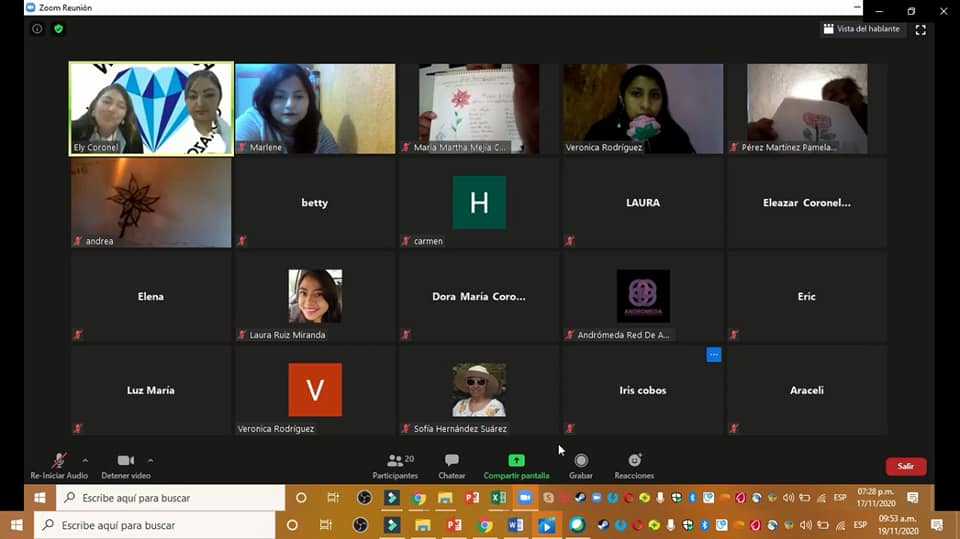Switch to Vista del hablante
Image resolution: width=960 pixels, height=539 pixels.
861,29
